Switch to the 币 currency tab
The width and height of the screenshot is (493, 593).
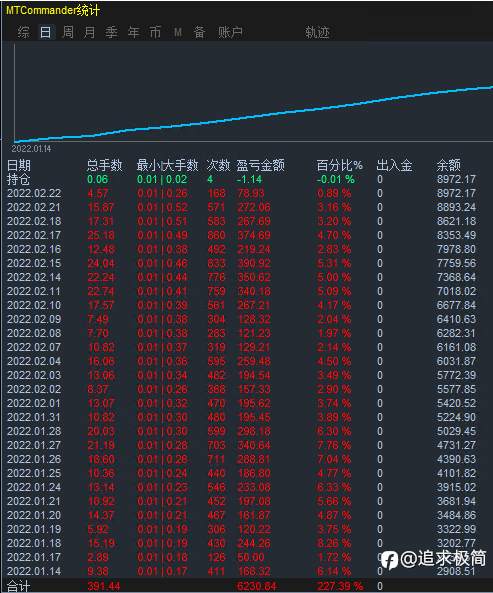pos(155,32)
